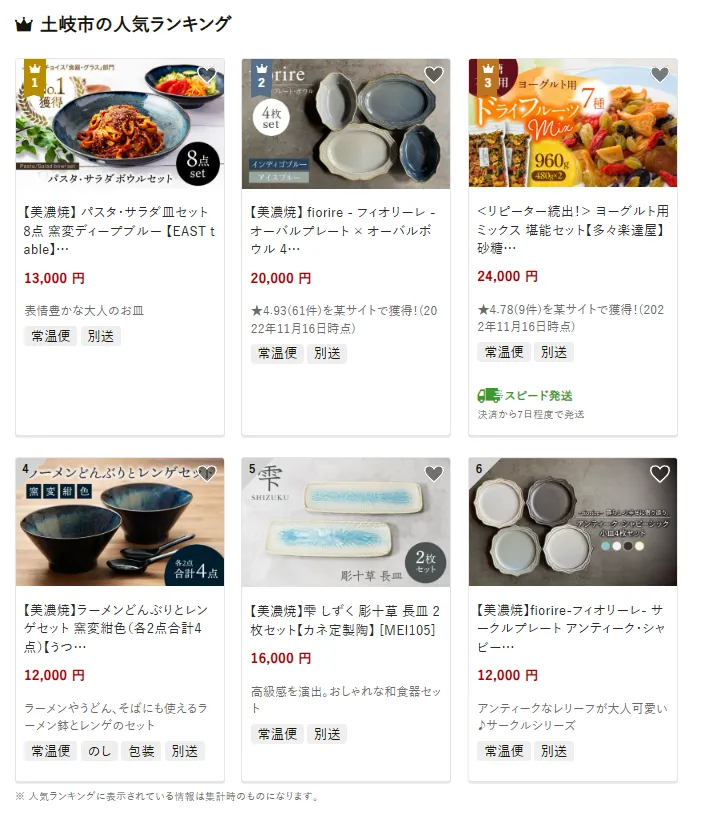The image size is (707, 822).
Task: Open the ramen bowl and spoon image
Action: pyautogui.click(x=120, y=522)
